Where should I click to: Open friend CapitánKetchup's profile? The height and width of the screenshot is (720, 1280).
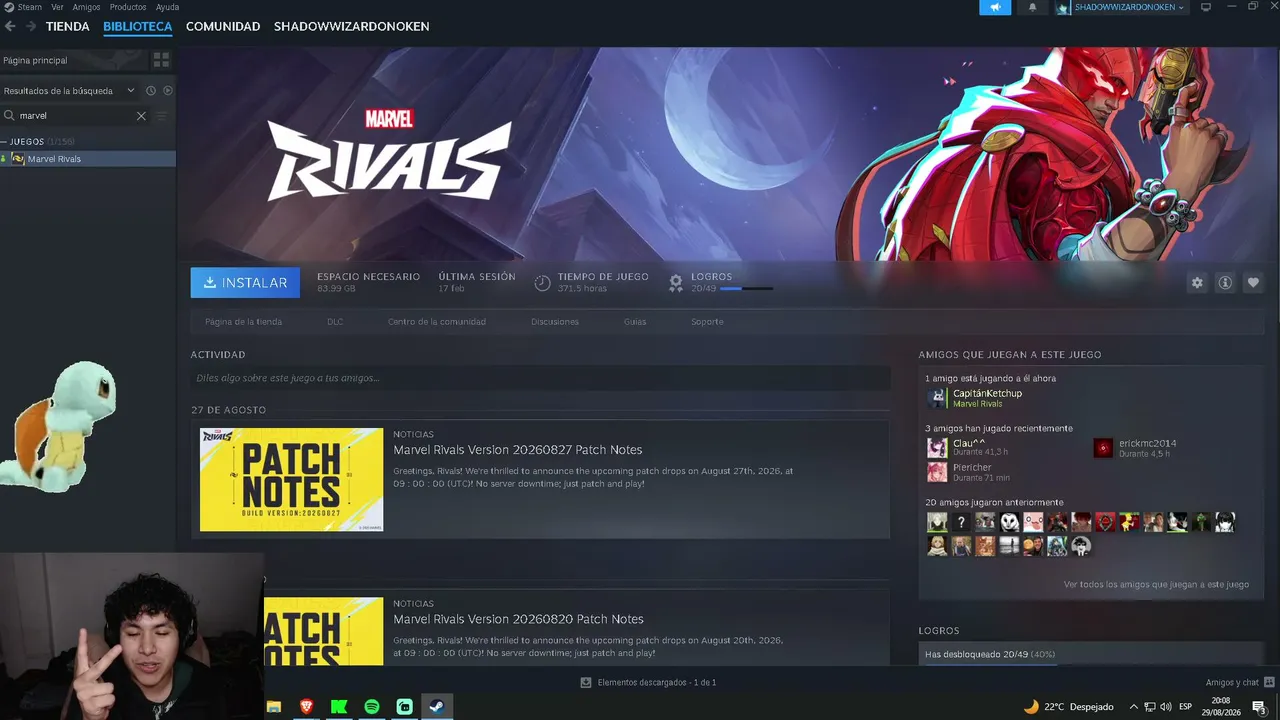(987, 394)
